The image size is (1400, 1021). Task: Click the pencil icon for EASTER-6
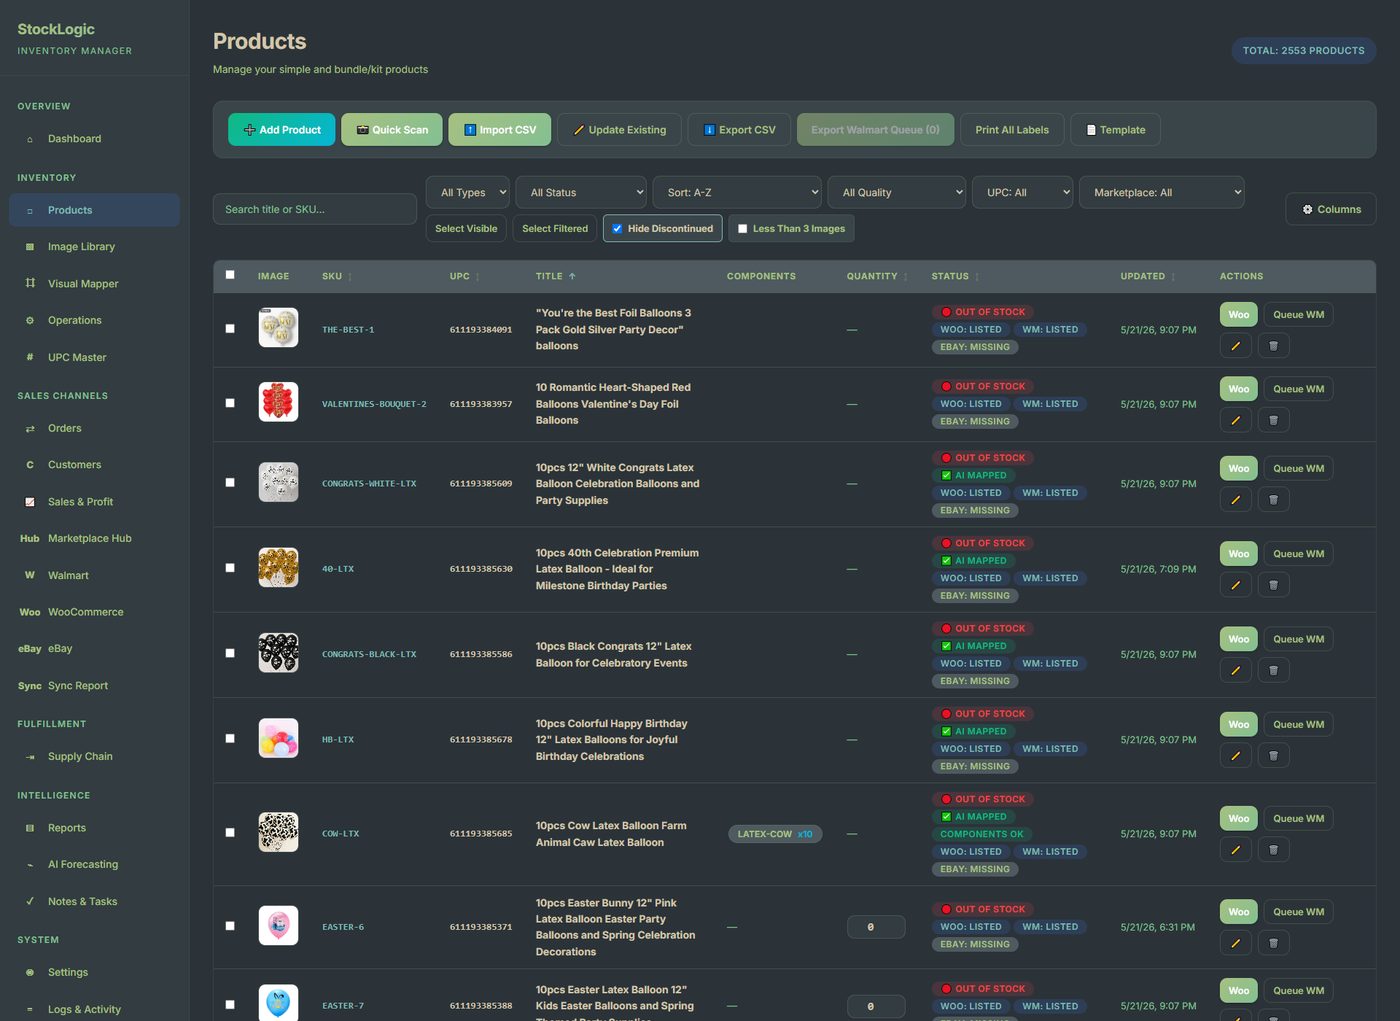point(1235,943)
